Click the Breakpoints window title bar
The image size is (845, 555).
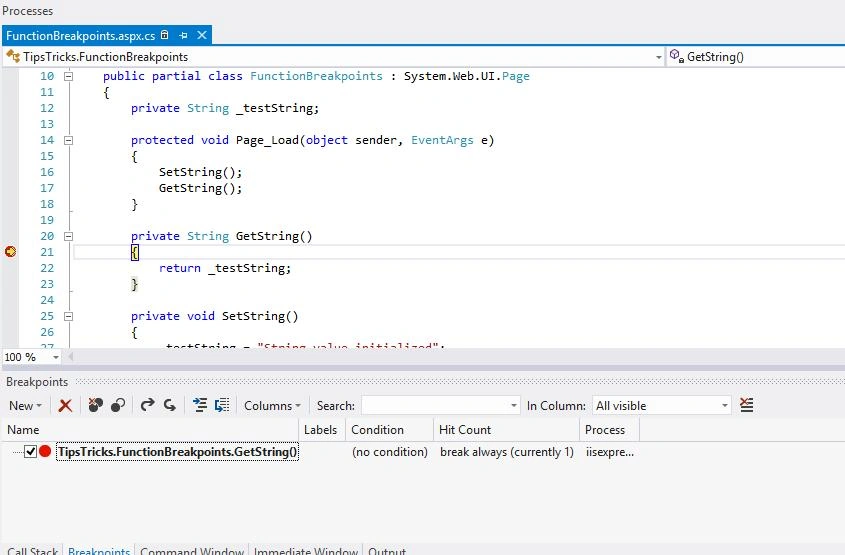click(x=422, y=381)
